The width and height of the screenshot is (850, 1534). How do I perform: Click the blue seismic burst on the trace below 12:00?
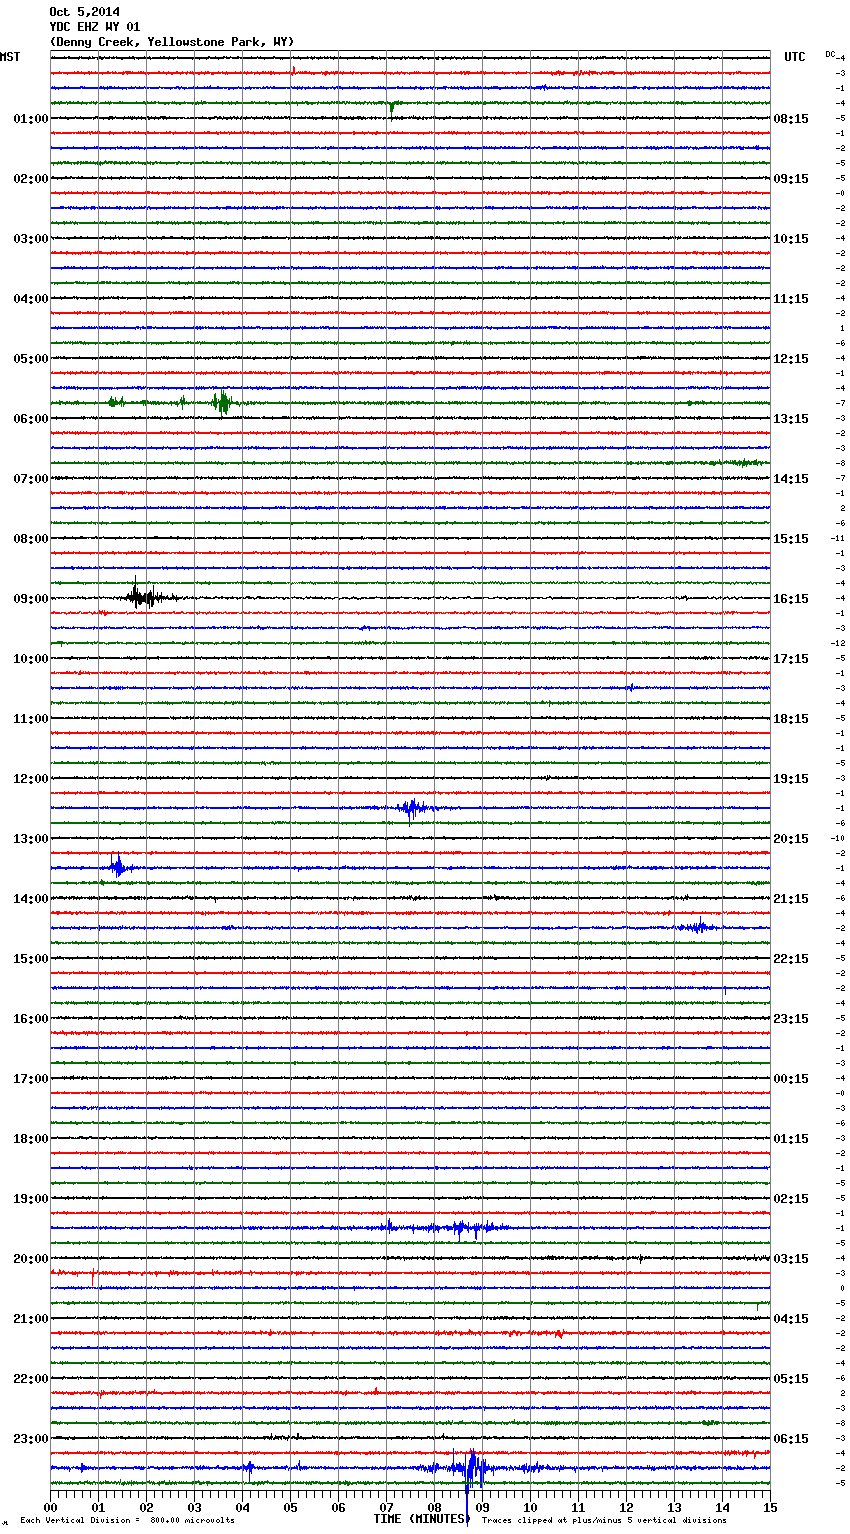412,808
